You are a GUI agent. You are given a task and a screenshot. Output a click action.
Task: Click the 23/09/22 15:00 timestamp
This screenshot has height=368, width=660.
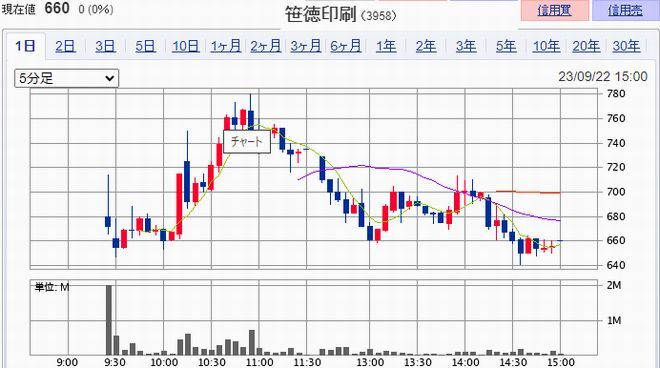(x=603, y=77)
